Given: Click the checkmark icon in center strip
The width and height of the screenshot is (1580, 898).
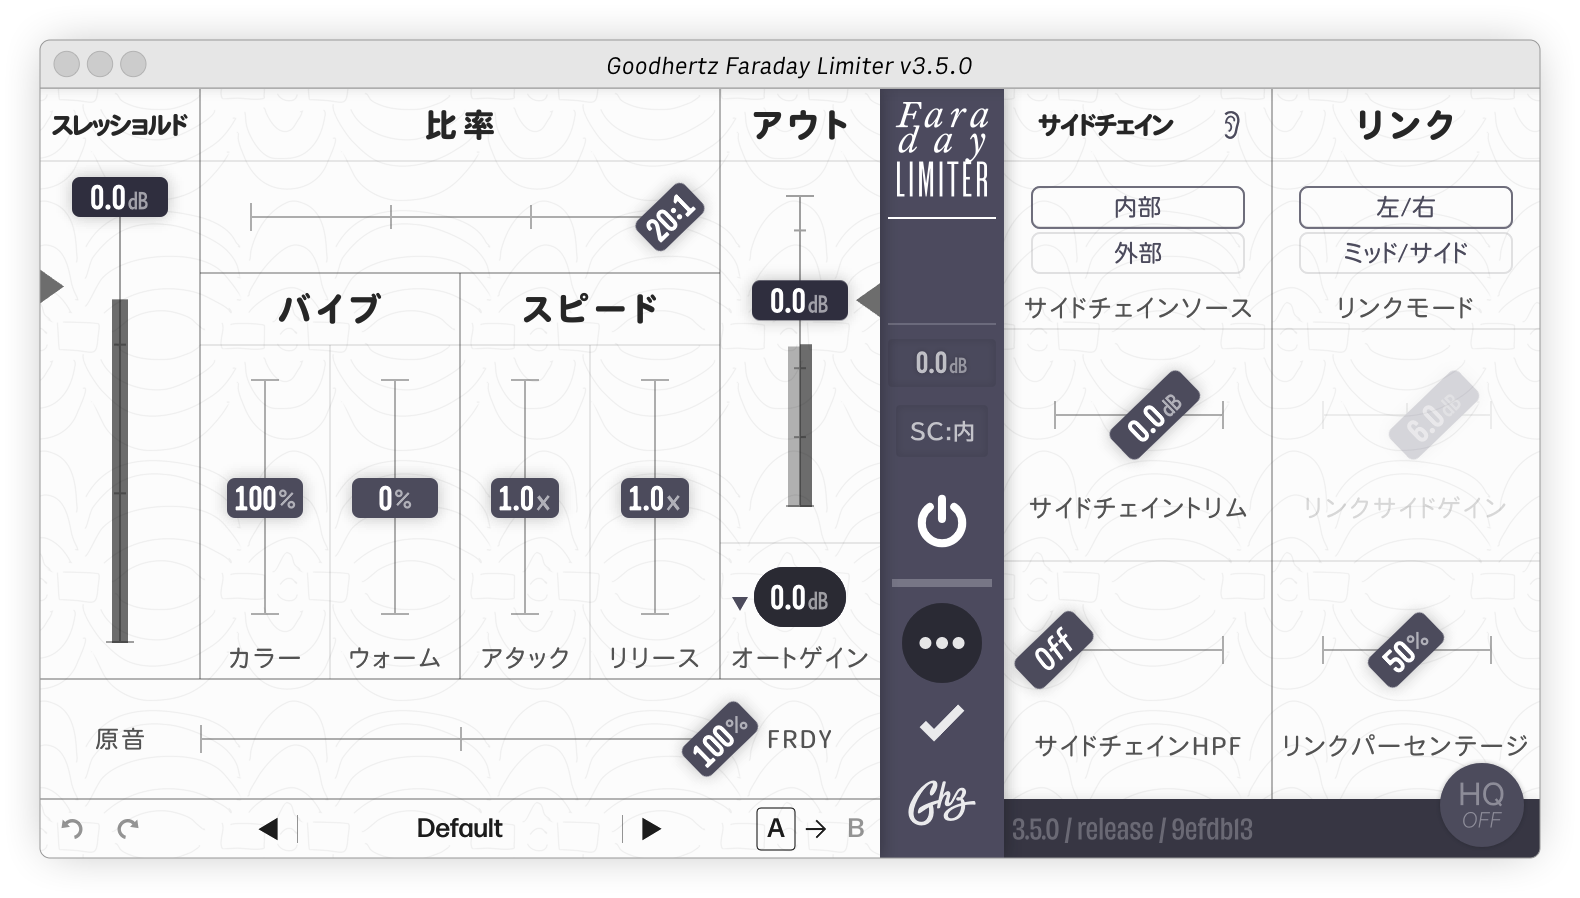Looking at the screenshot, I should click(x=942, y=723).
